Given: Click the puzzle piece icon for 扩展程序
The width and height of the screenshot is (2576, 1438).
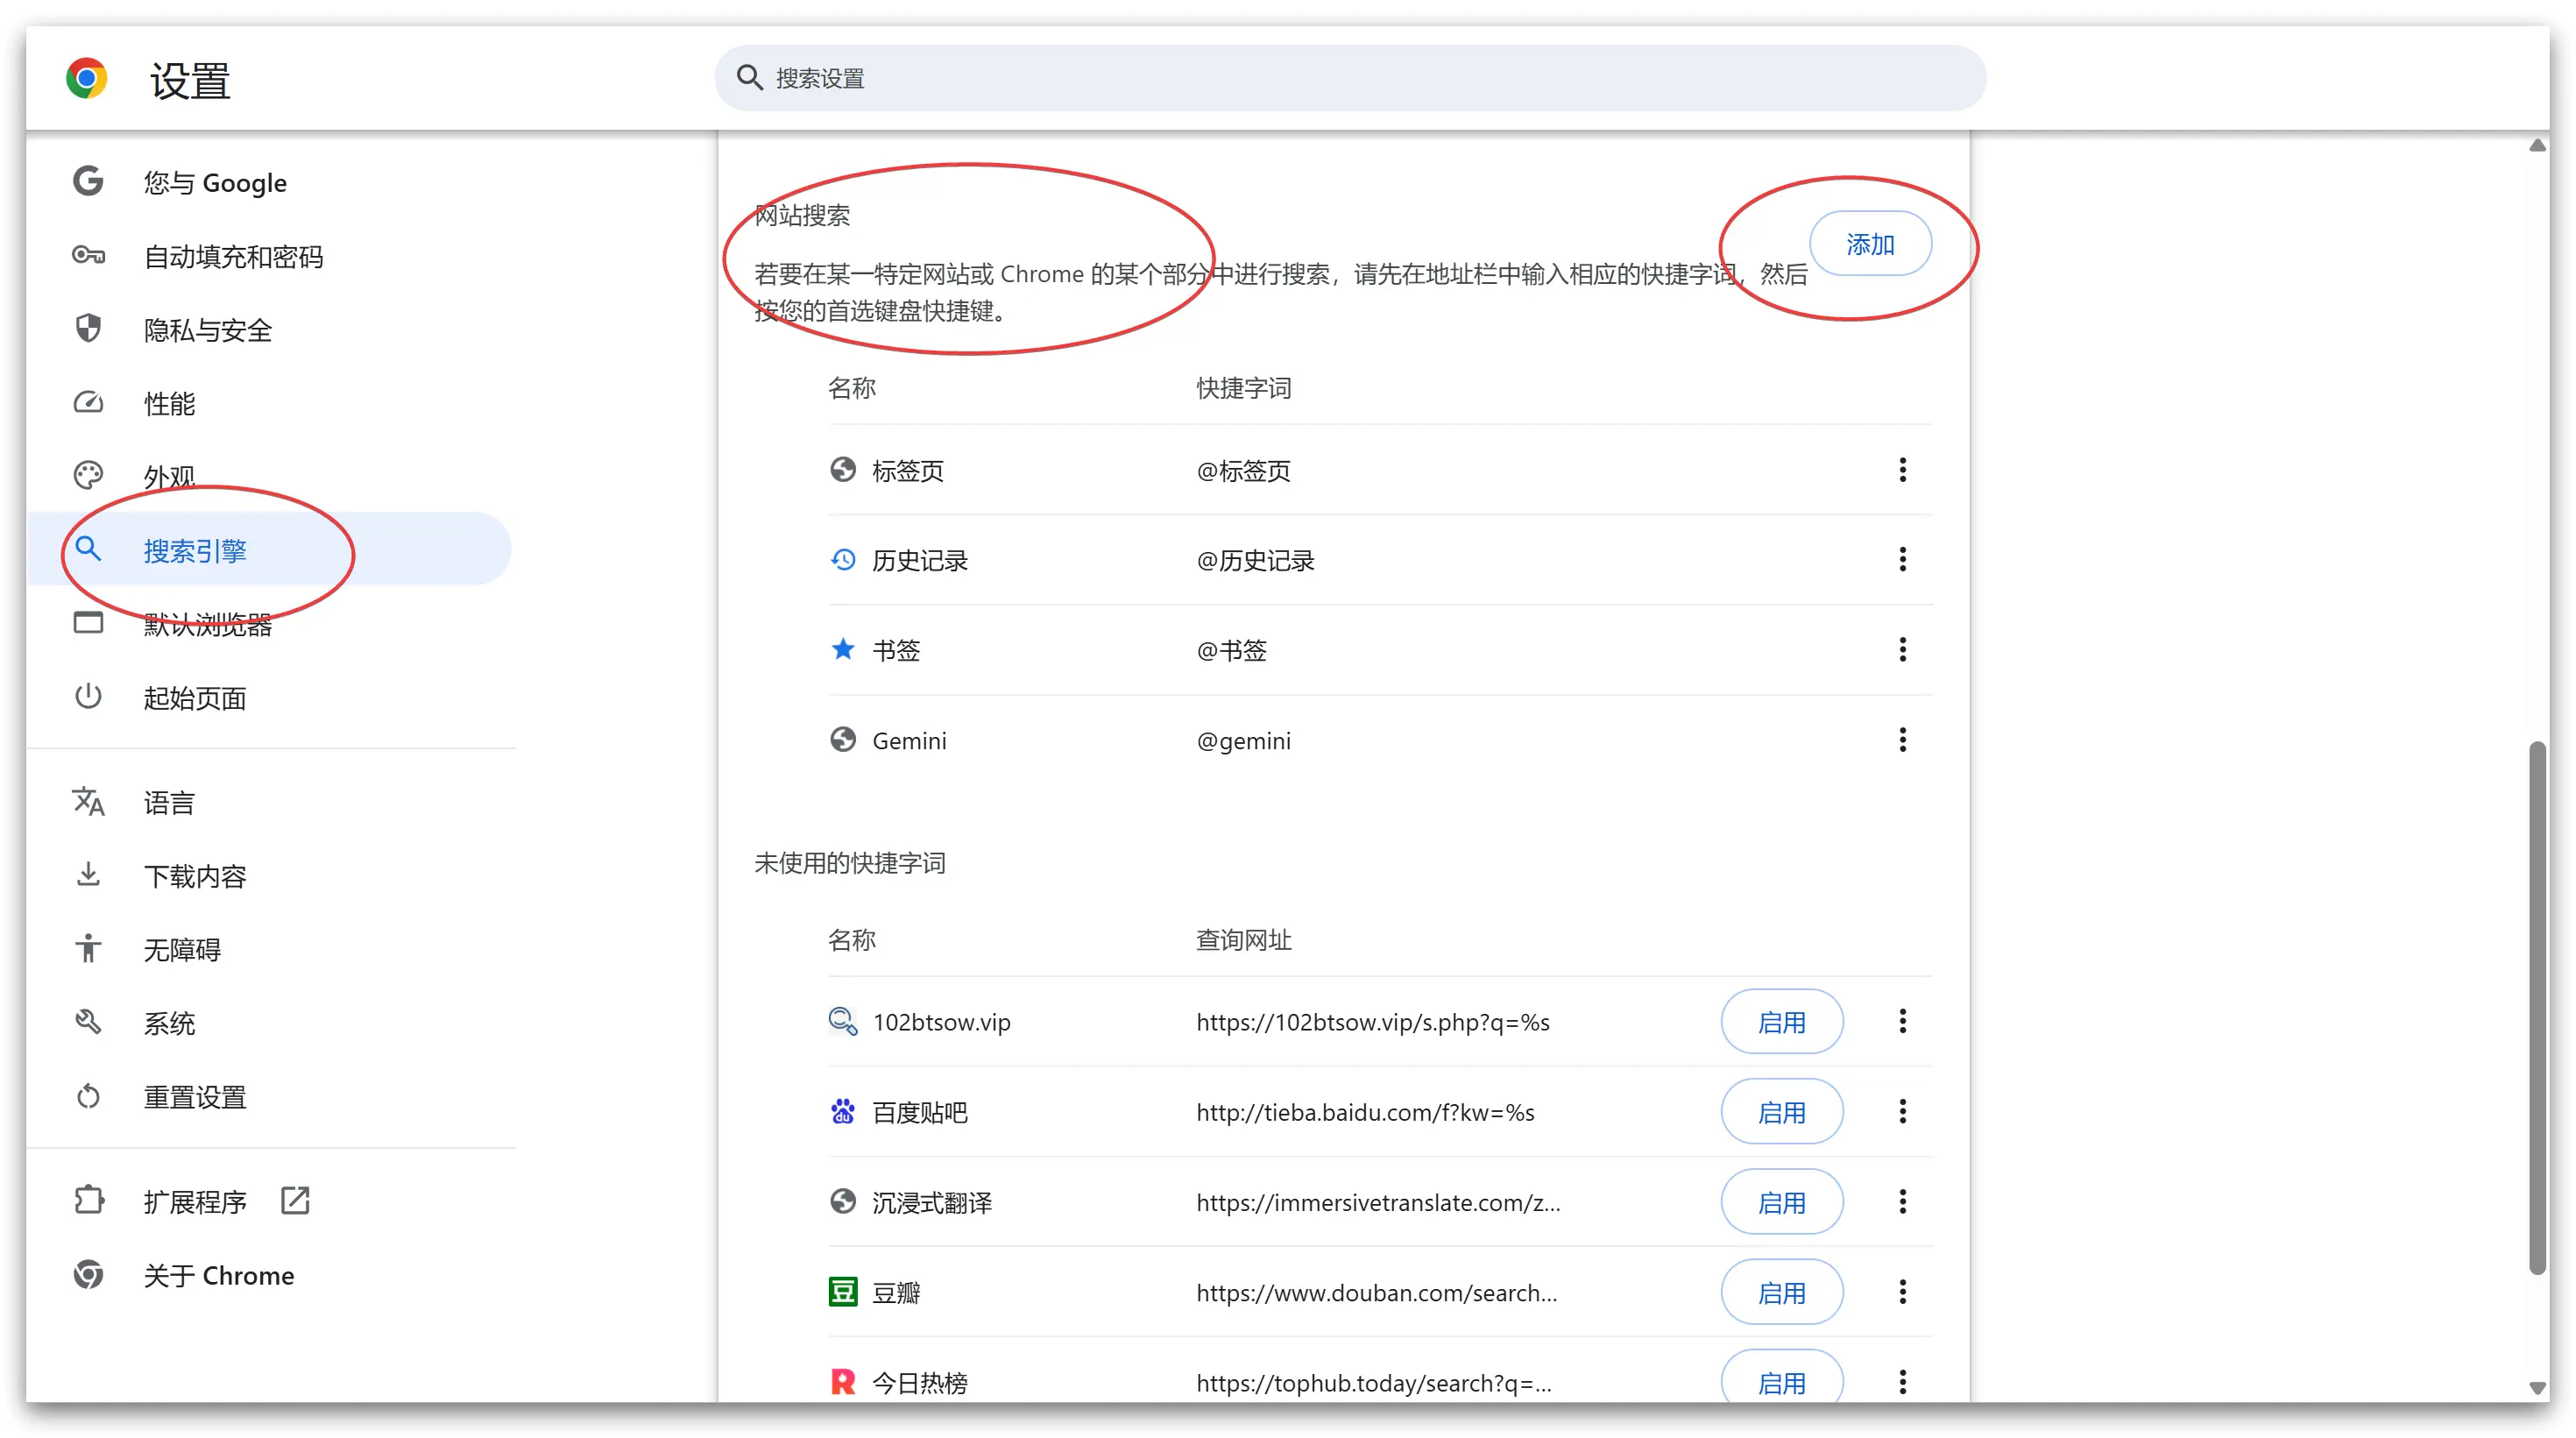Looking at the screenshot, I should click(88, 1200).
